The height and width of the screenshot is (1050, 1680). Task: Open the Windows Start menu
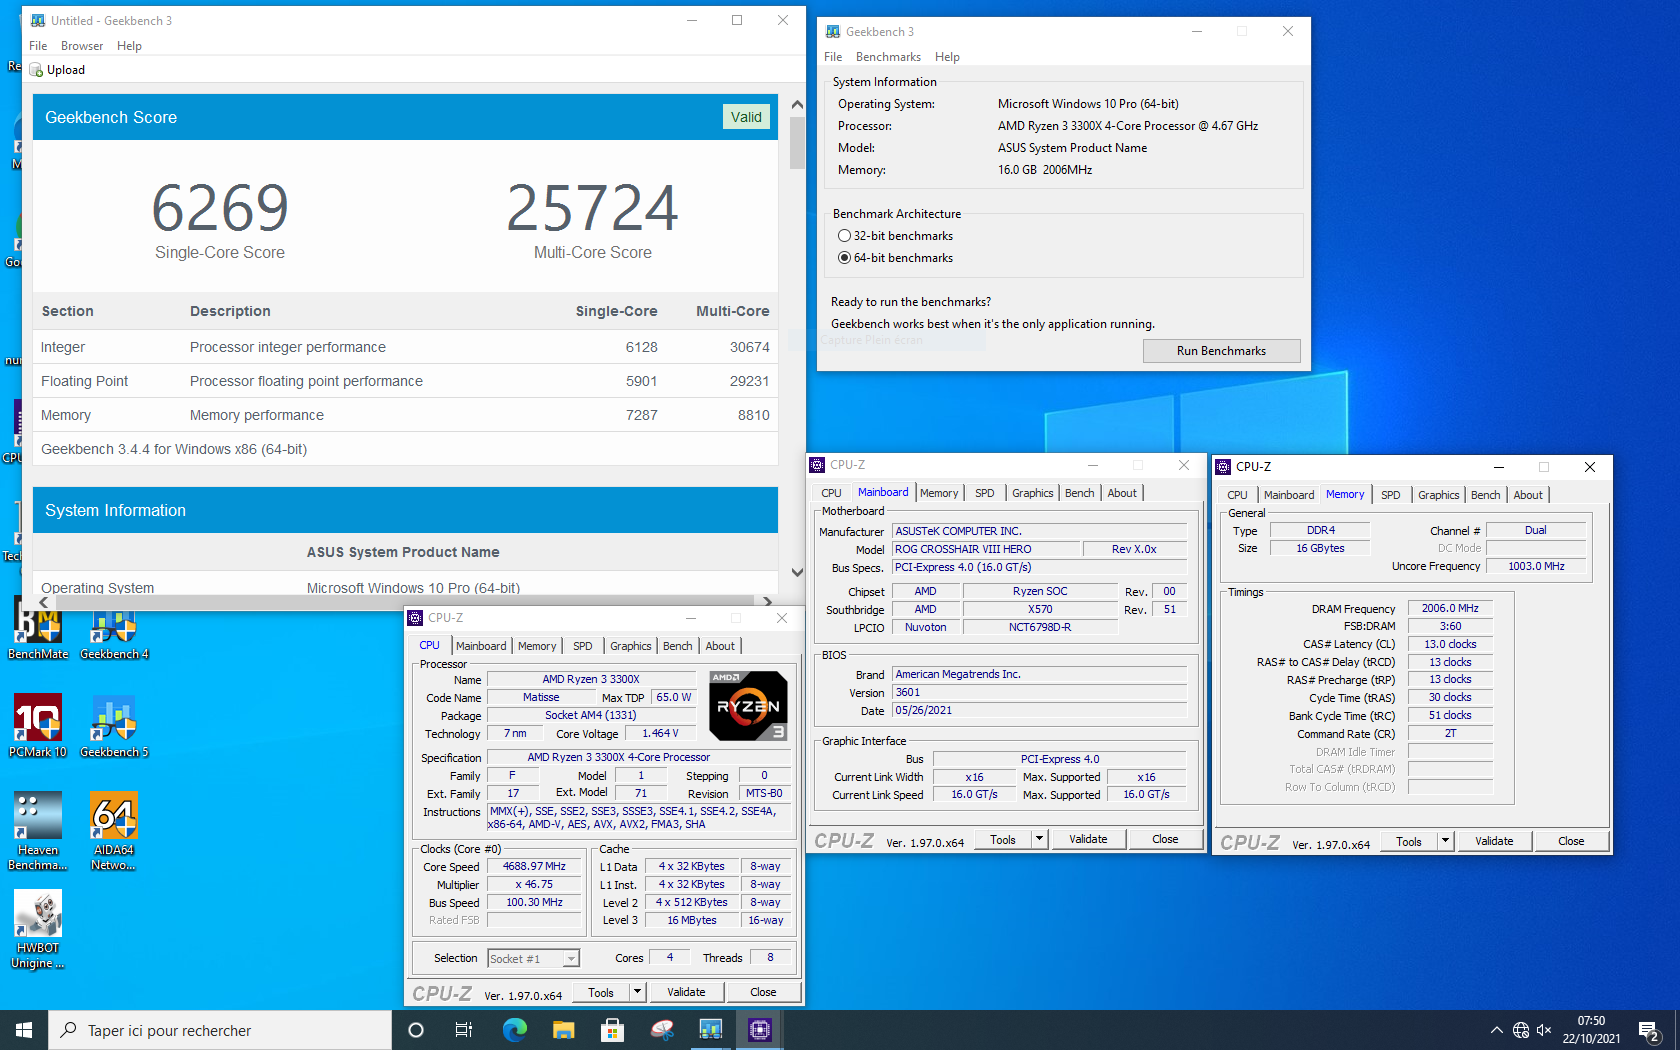tap(24, 1030)
